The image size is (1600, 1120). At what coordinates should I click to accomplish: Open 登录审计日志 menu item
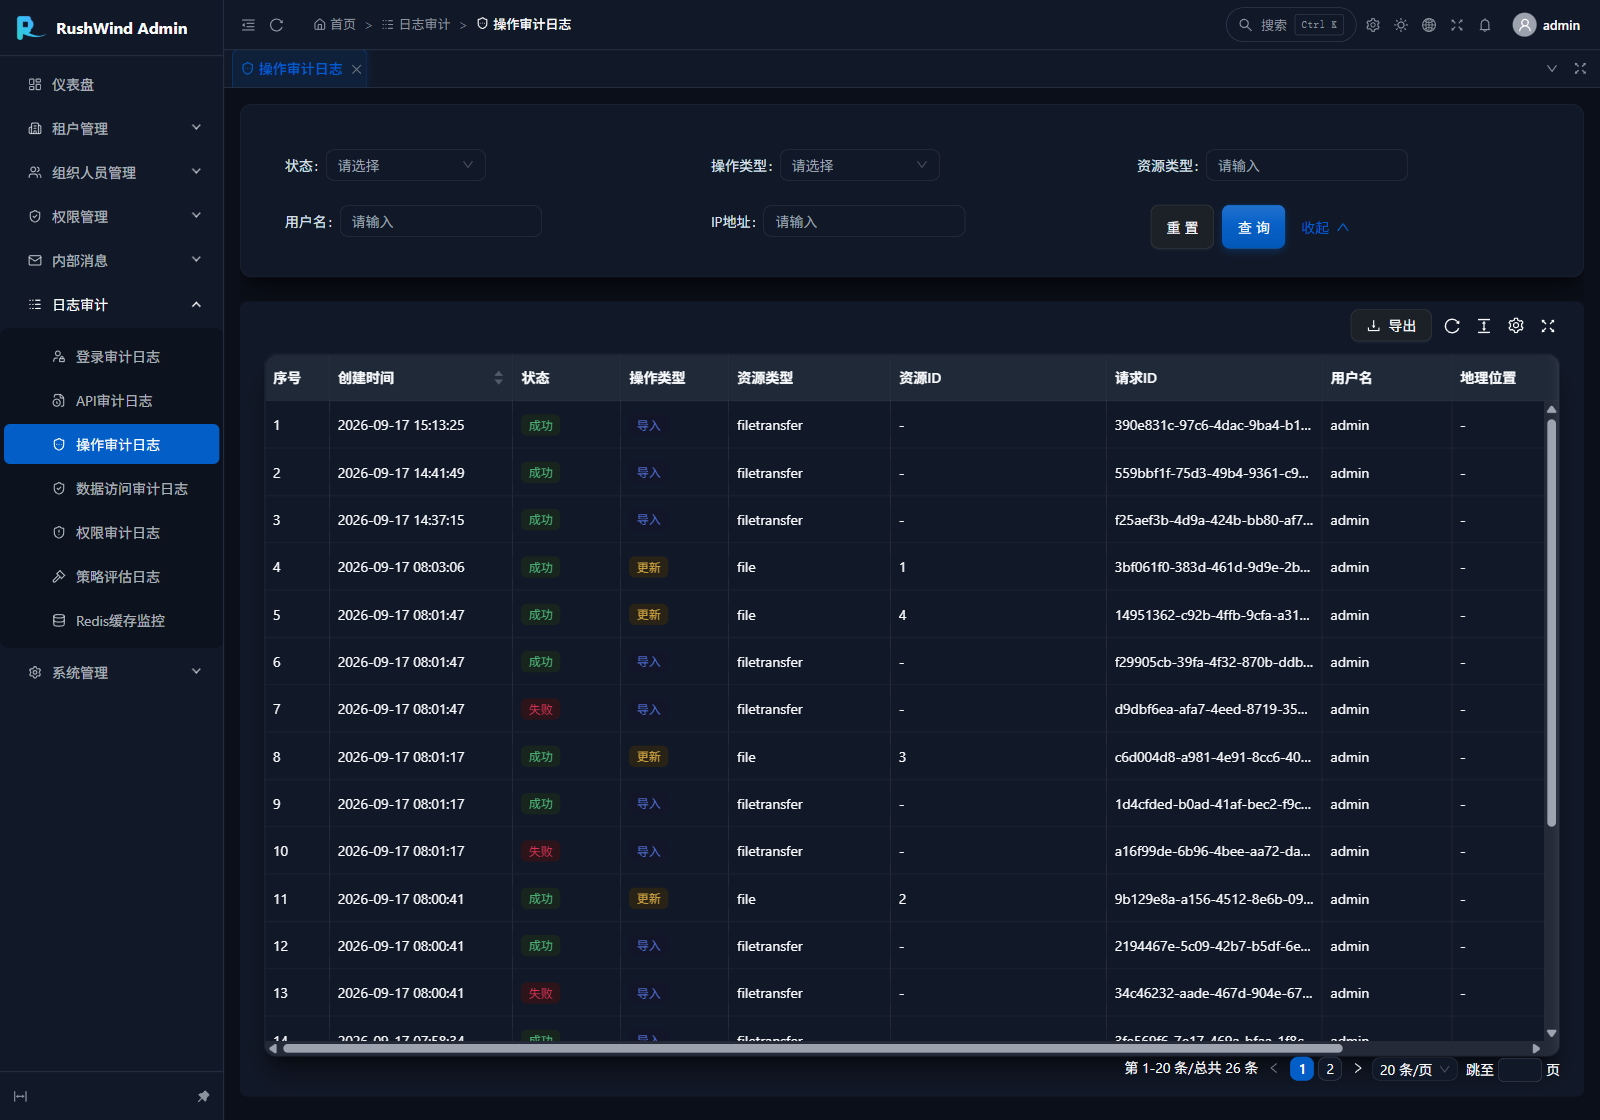point(112,356)
